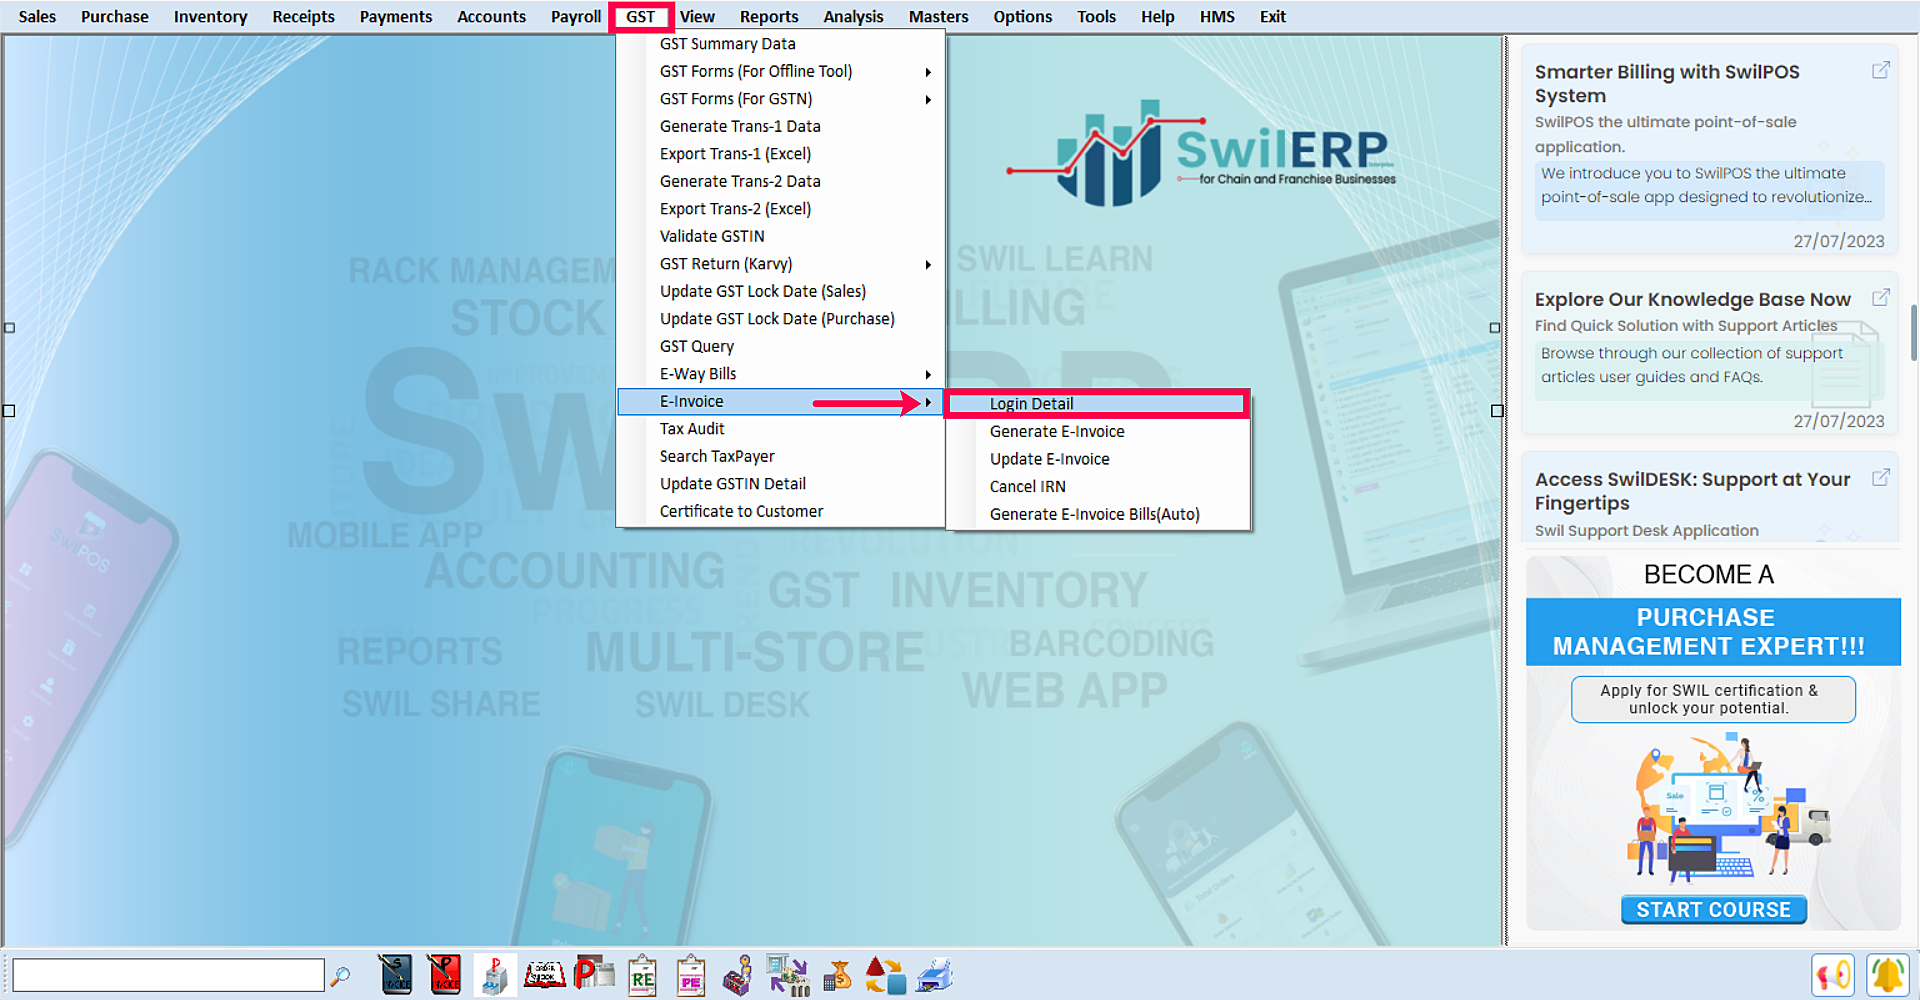Click the money bag calculator icon
Viewport: 1920px width, 1000px height.
[837, 975]
